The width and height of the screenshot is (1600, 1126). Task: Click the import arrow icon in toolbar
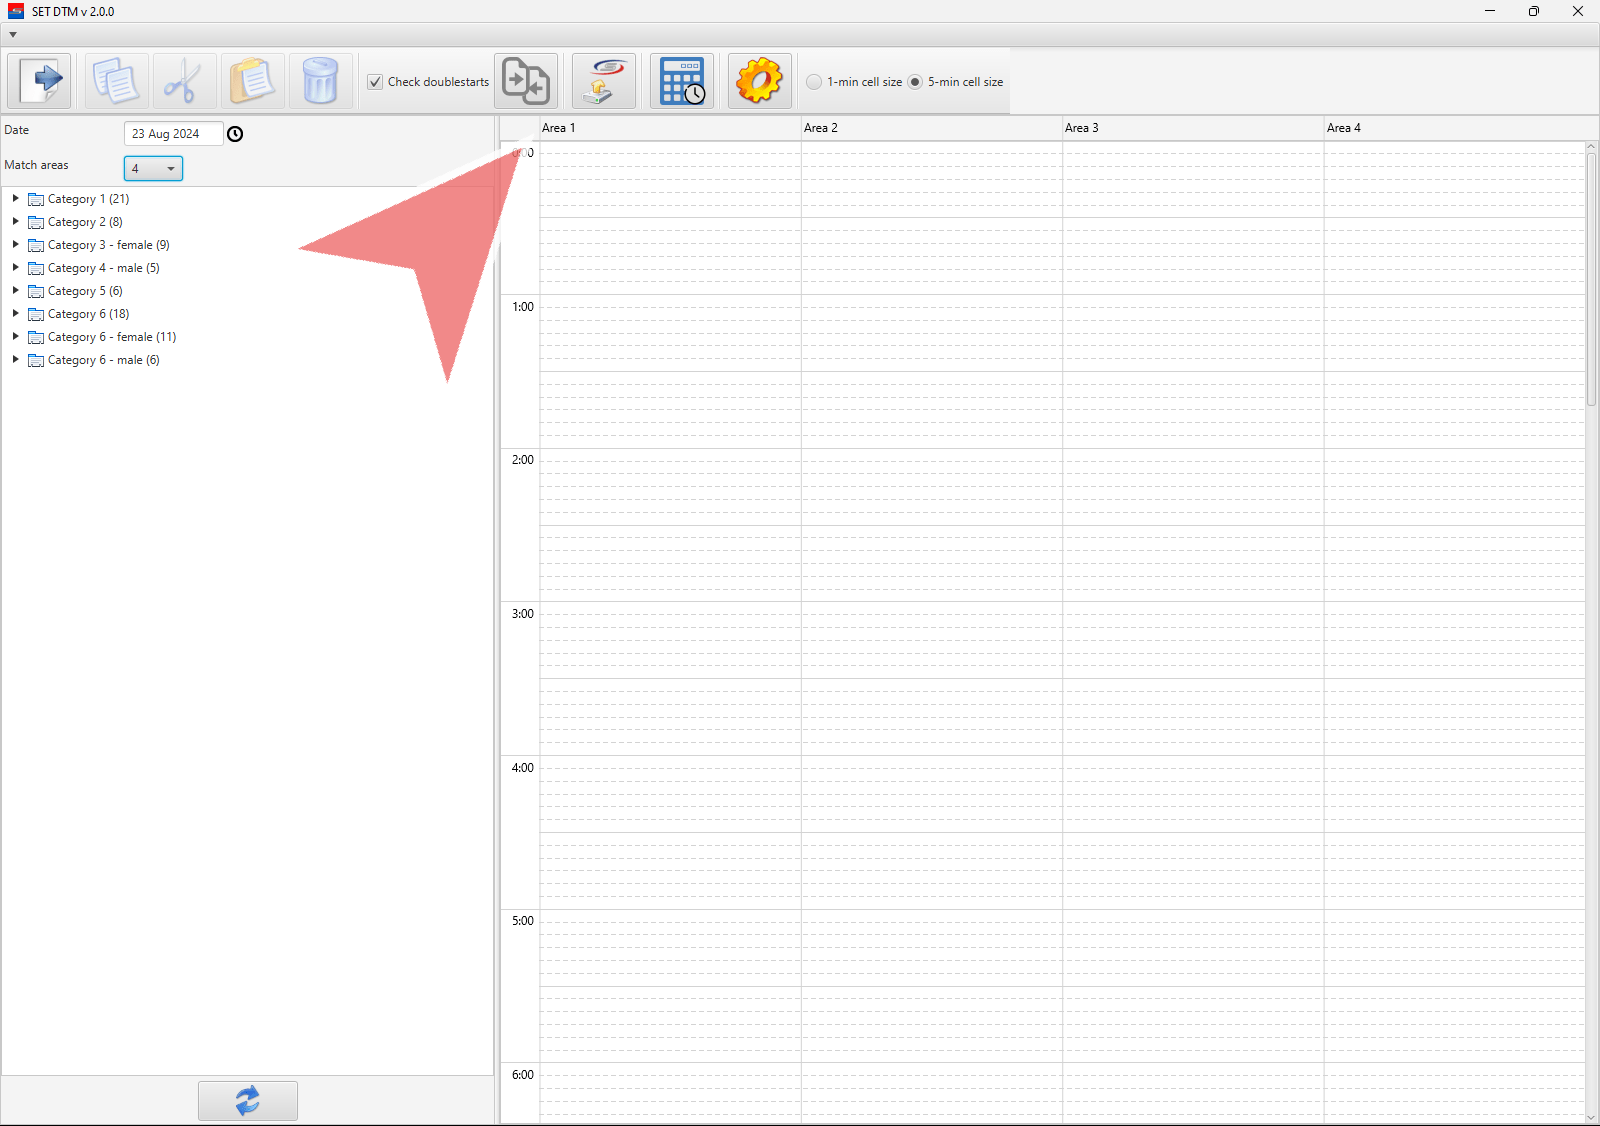pyautogui.click(x=40, y=81)
